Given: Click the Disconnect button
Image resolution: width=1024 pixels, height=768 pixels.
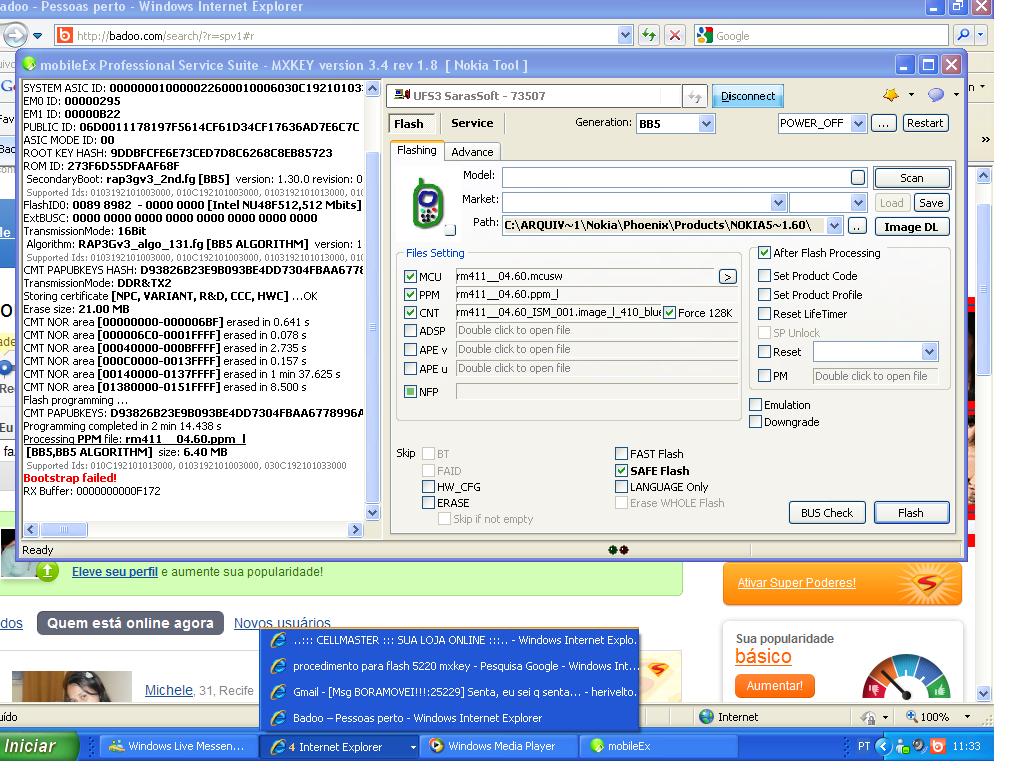Looking at the screenshot, I should coord(748,97).
